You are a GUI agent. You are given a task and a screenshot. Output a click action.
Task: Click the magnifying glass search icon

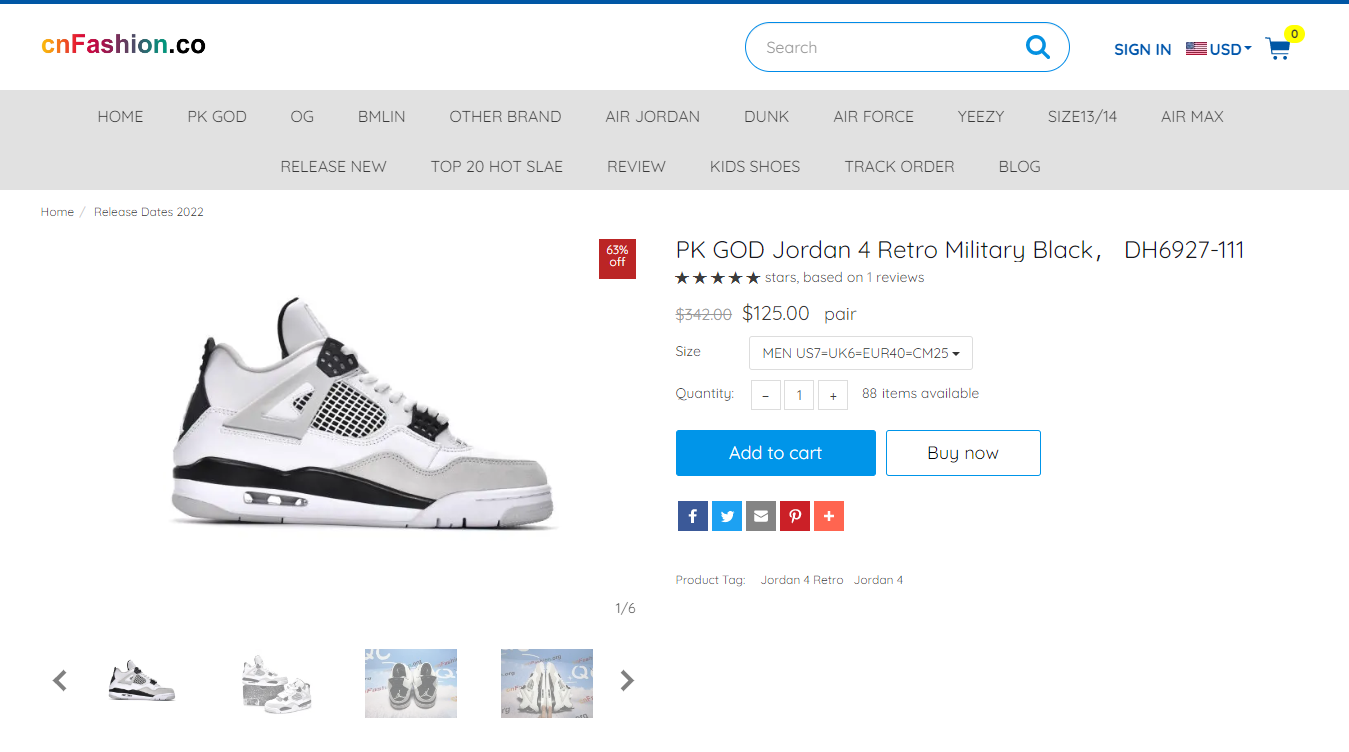[1037, 47]
